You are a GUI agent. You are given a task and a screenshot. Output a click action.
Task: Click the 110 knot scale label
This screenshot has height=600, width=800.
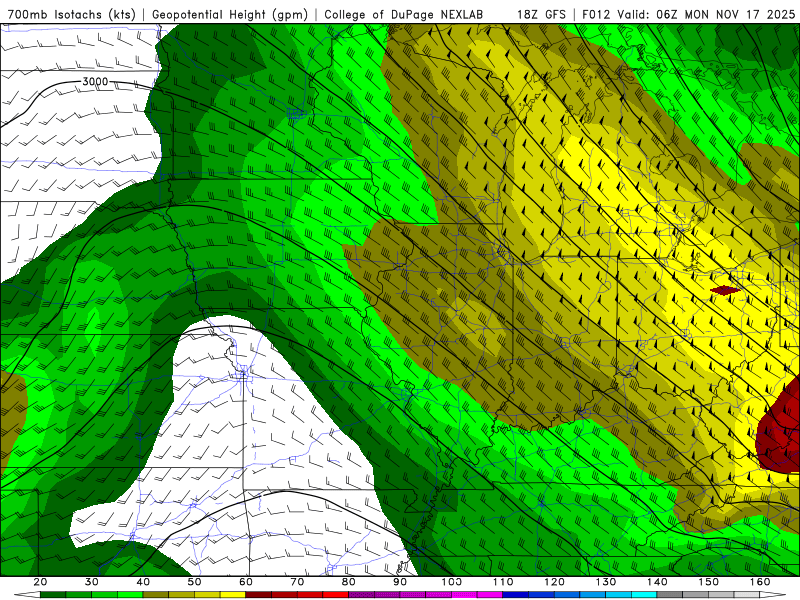503,582
